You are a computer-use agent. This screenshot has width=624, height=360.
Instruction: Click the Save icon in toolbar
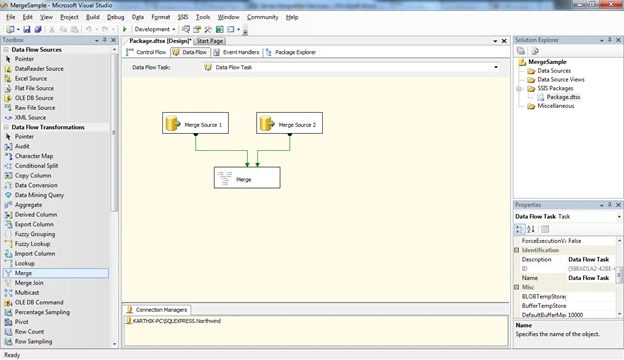[27, 29]
